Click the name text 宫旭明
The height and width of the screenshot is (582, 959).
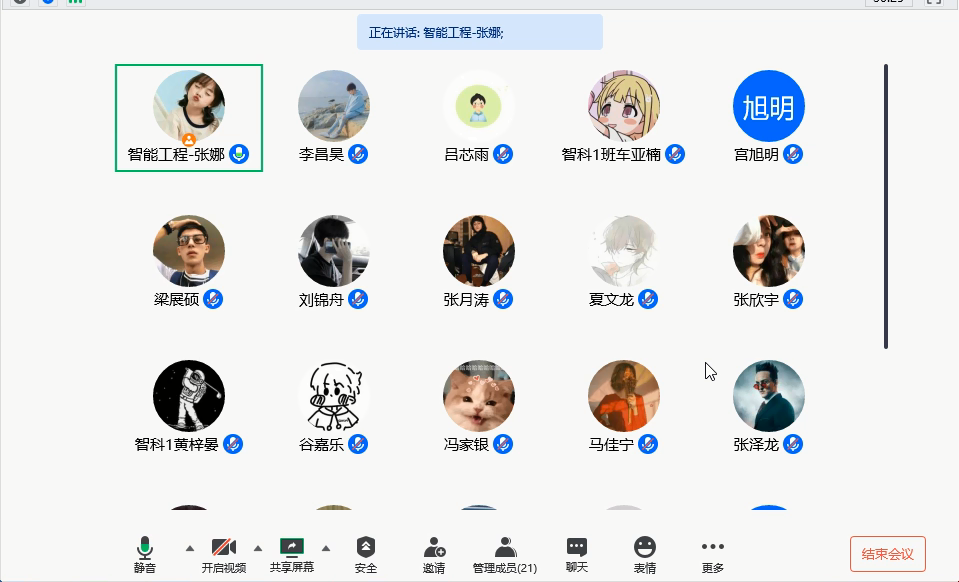tap(757, 155)
